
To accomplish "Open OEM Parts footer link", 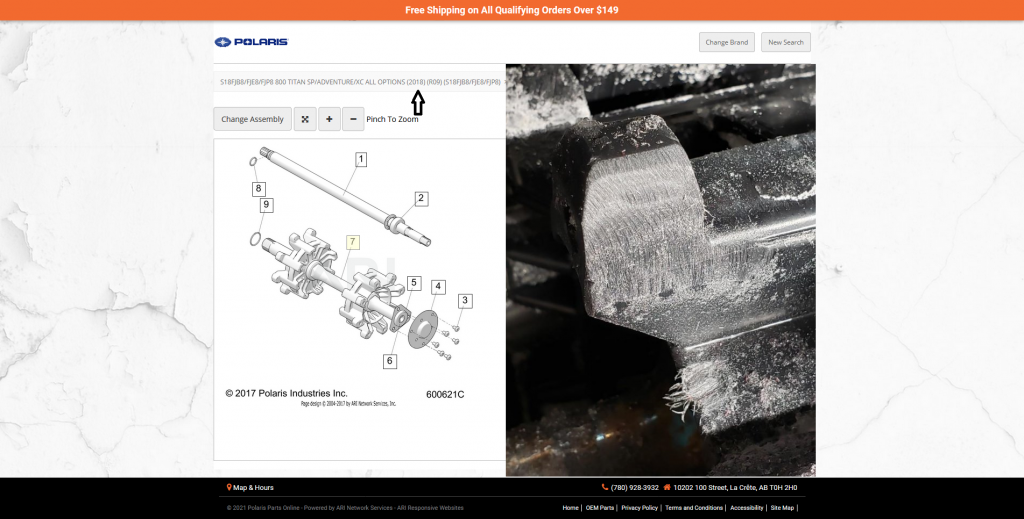I will [x=600, y=508].
